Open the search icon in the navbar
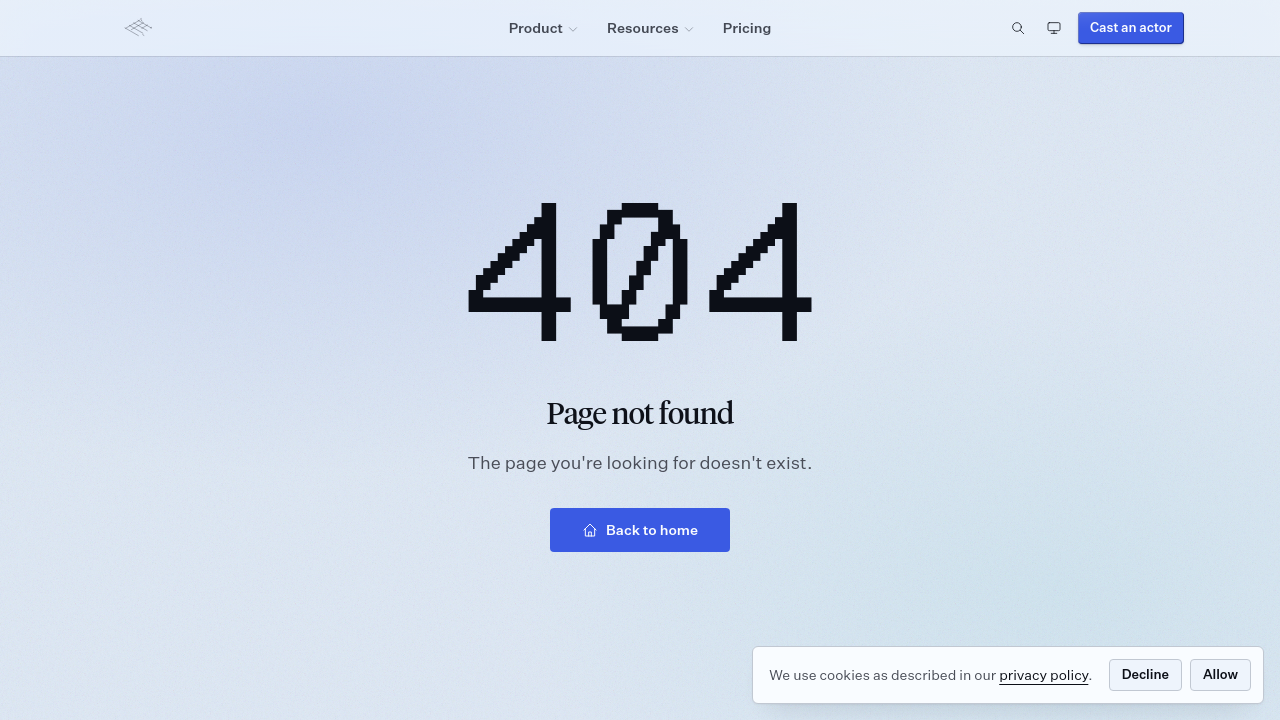 tap(1018, 28)
